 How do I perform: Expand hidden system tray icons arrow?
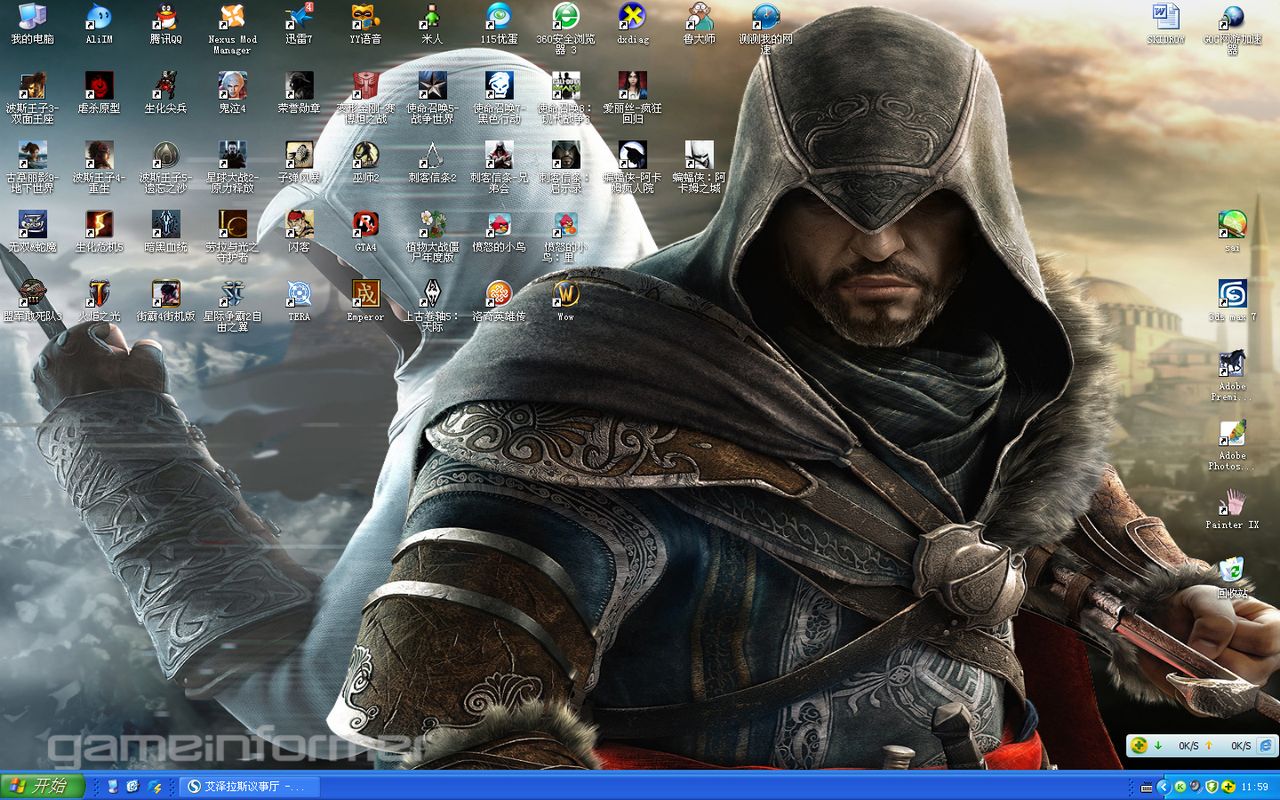pos(1162,787)
